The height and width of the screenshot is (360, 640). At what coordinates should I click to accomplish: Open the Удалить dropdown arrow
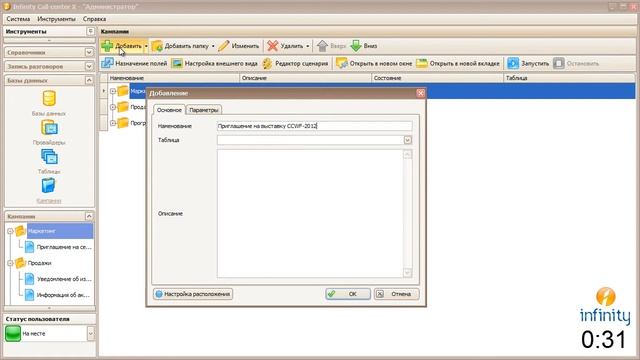(x=307, y=46)
